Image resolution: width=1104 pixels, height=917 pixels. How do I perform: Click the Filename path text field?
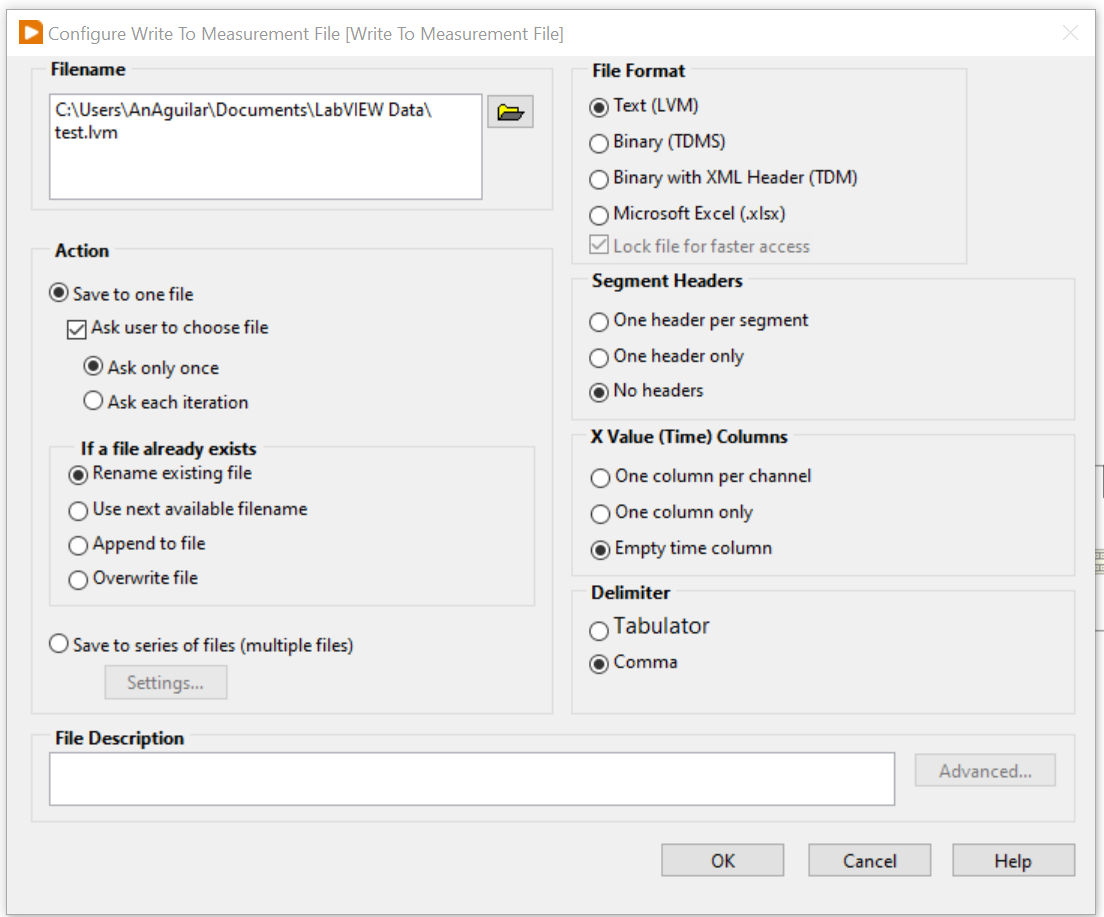[265, 147]
